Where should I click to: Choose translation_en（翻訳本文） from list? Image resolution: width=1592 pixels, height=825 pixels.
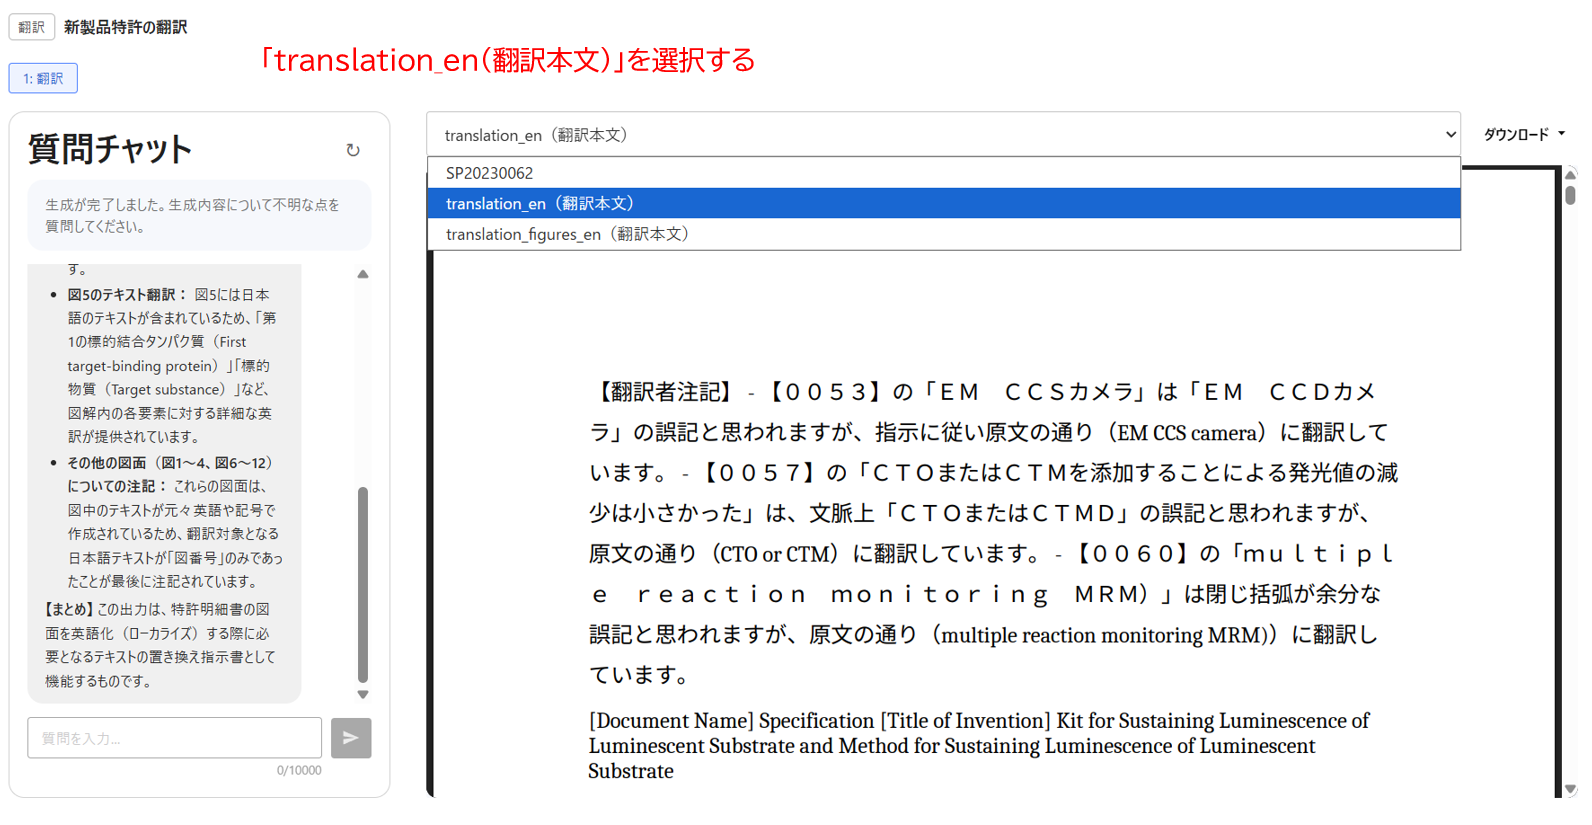tap(943, 203)
